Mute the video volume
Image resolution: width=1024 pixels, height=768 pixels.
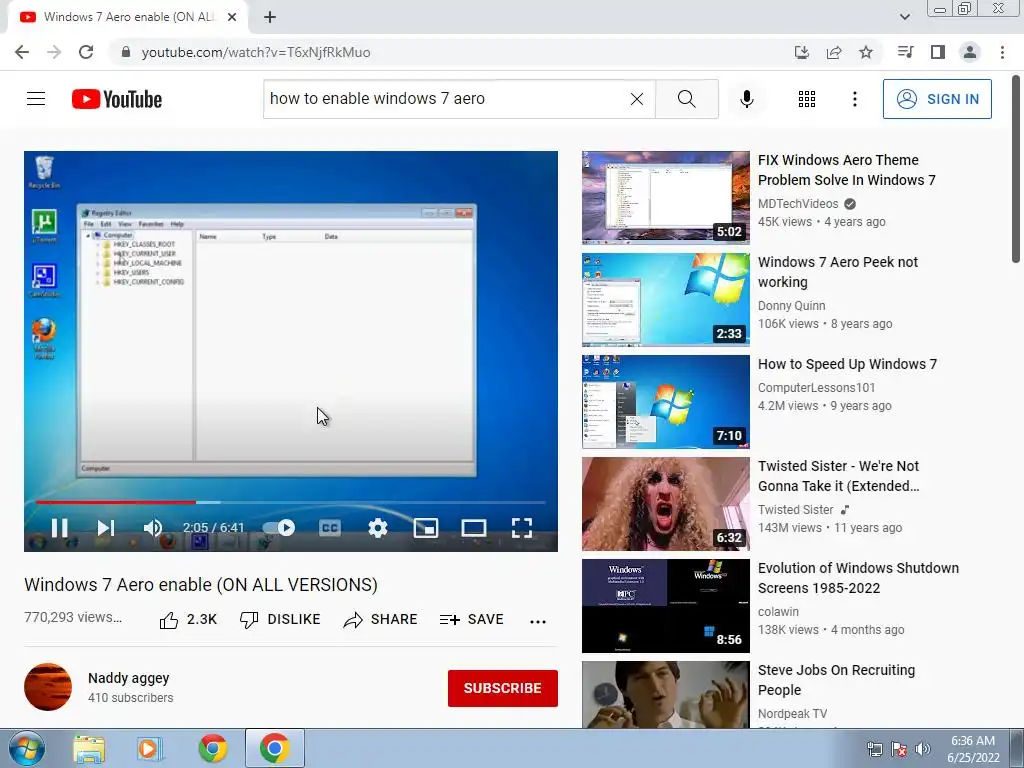(153, 528)
